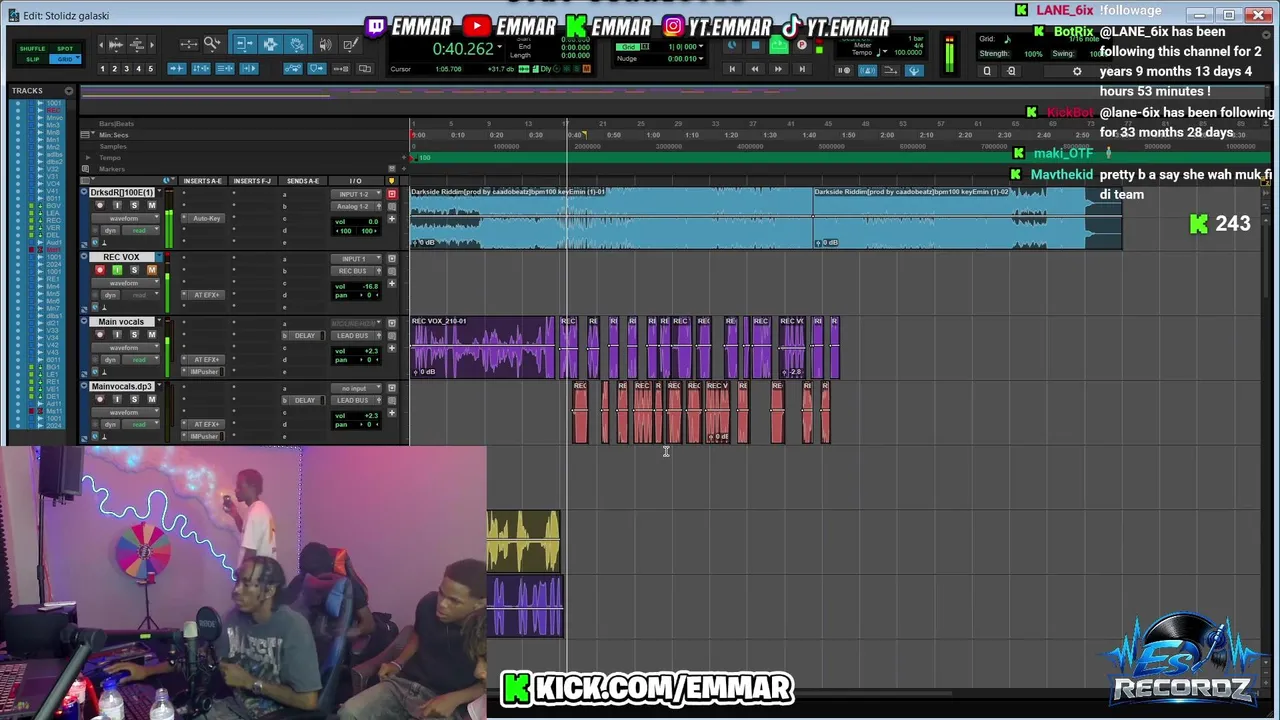Select zoom preset 1
This screenshot has height=720, width=1280.
(102, 69)
